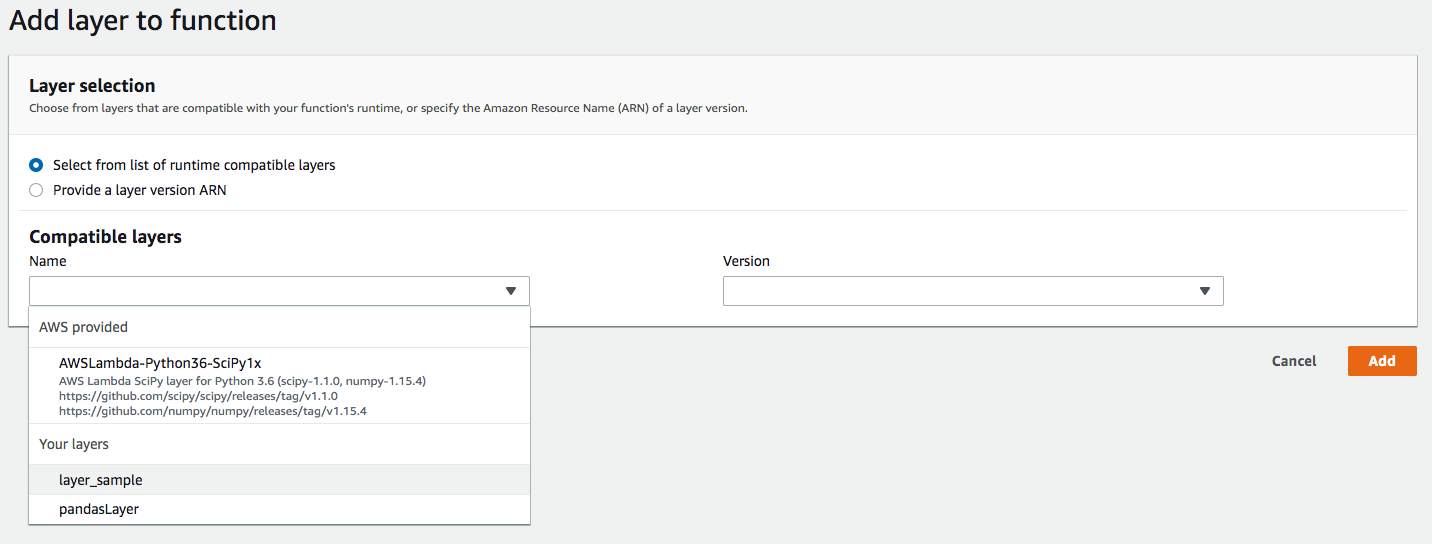The image size is (1432, 544).
Task: Open the Version combo box field
Action: click(x=960, y=291)
